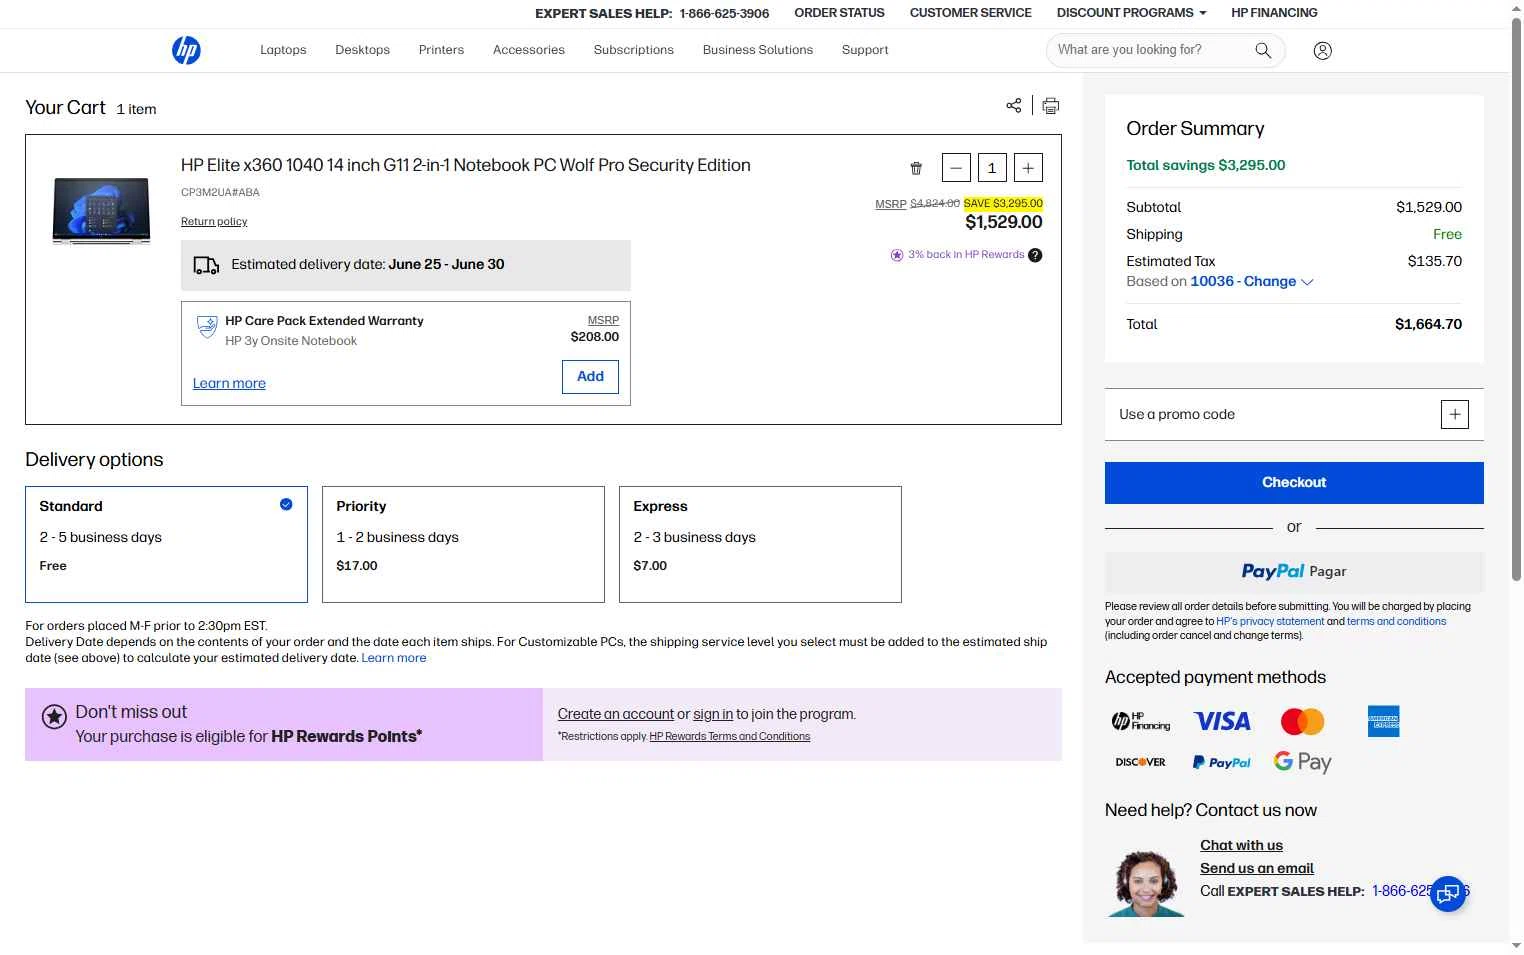This screenshot has width=1524, height=955.
Task: Click the blue Checkout button
Action: 1294,483
